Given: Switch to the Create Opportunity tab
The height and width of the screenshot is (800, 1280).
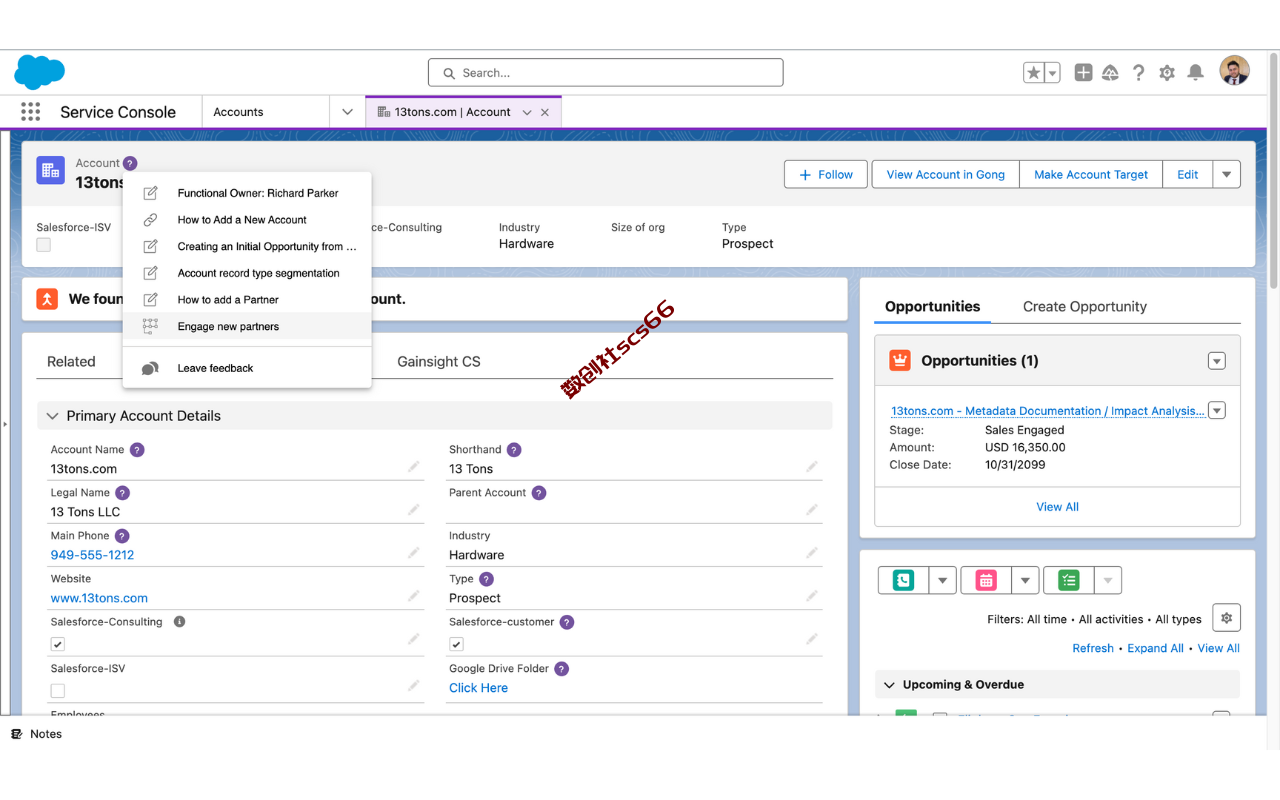Looking at the screenshot, I should [x=1084, y=307].
